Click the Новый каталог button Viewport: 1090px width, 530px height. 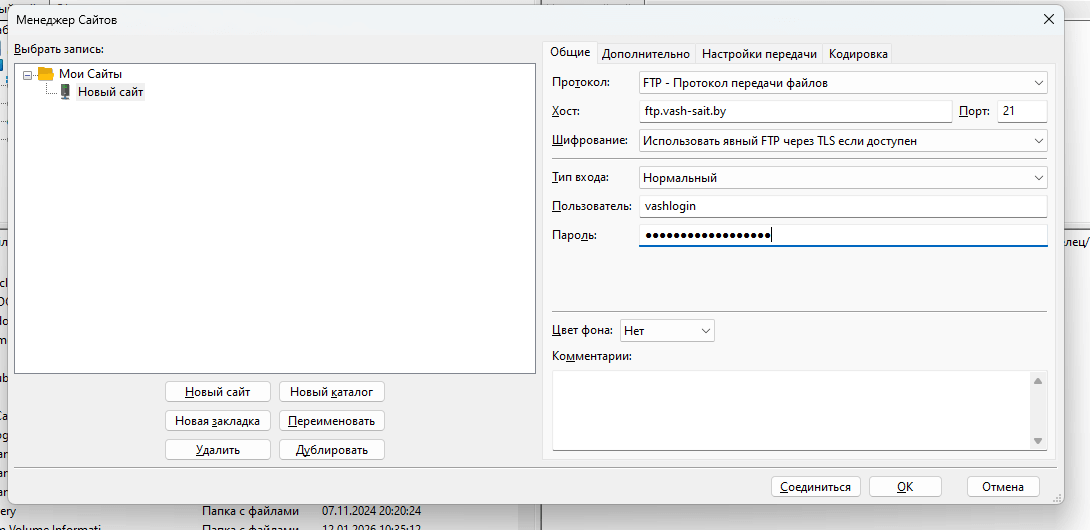point(332,392)
